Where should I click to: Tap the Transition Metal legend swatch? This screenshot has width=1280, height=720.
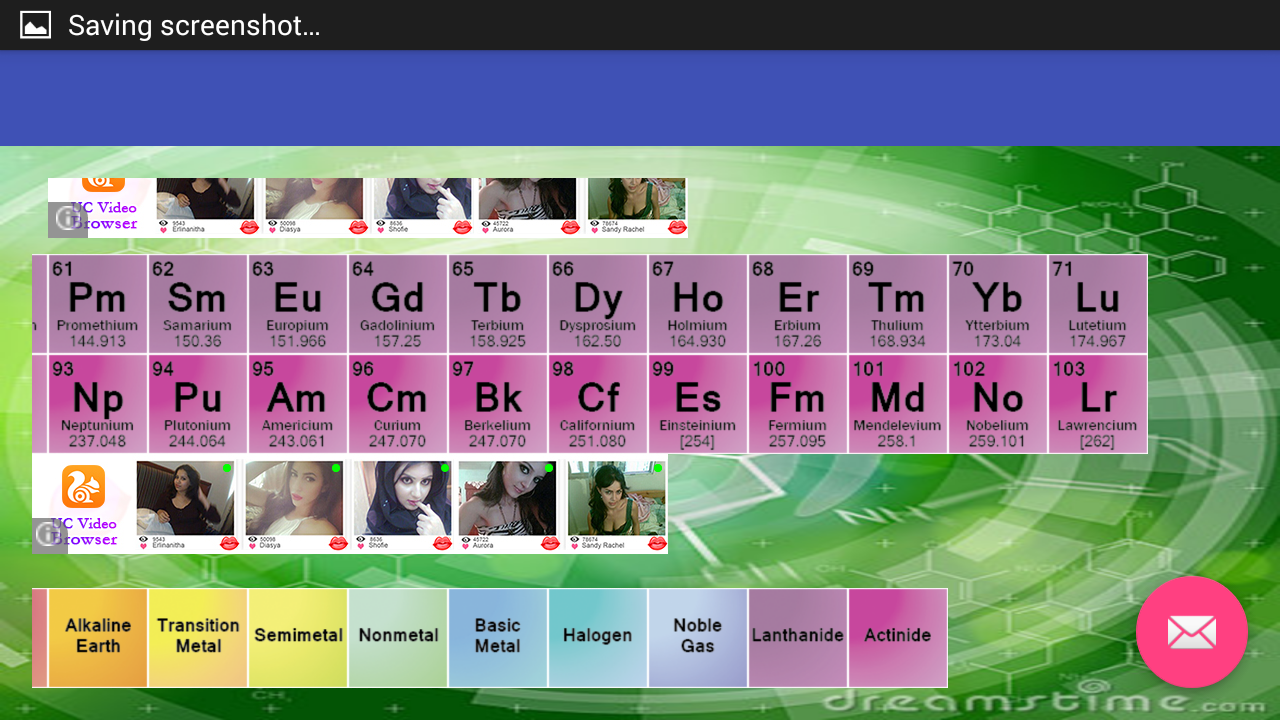click(198, 638)
